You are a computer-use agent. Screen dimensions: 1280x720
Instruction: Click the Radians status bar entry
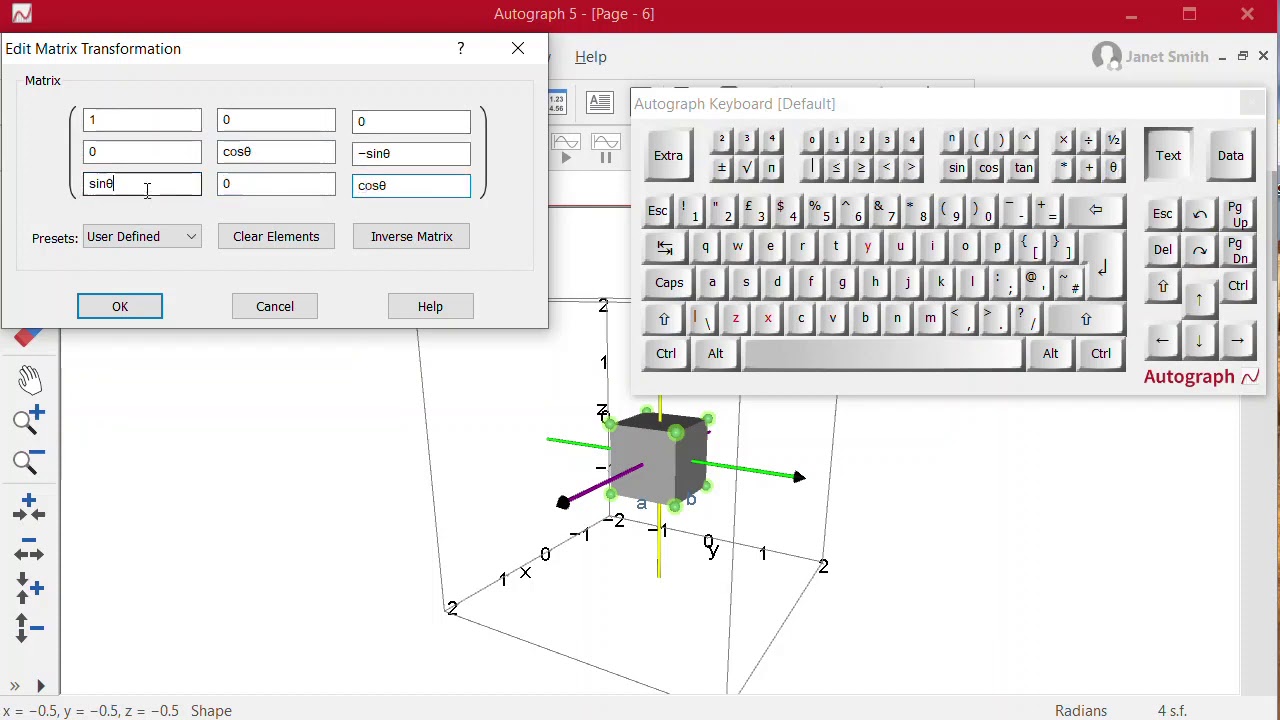[1081, 711]
